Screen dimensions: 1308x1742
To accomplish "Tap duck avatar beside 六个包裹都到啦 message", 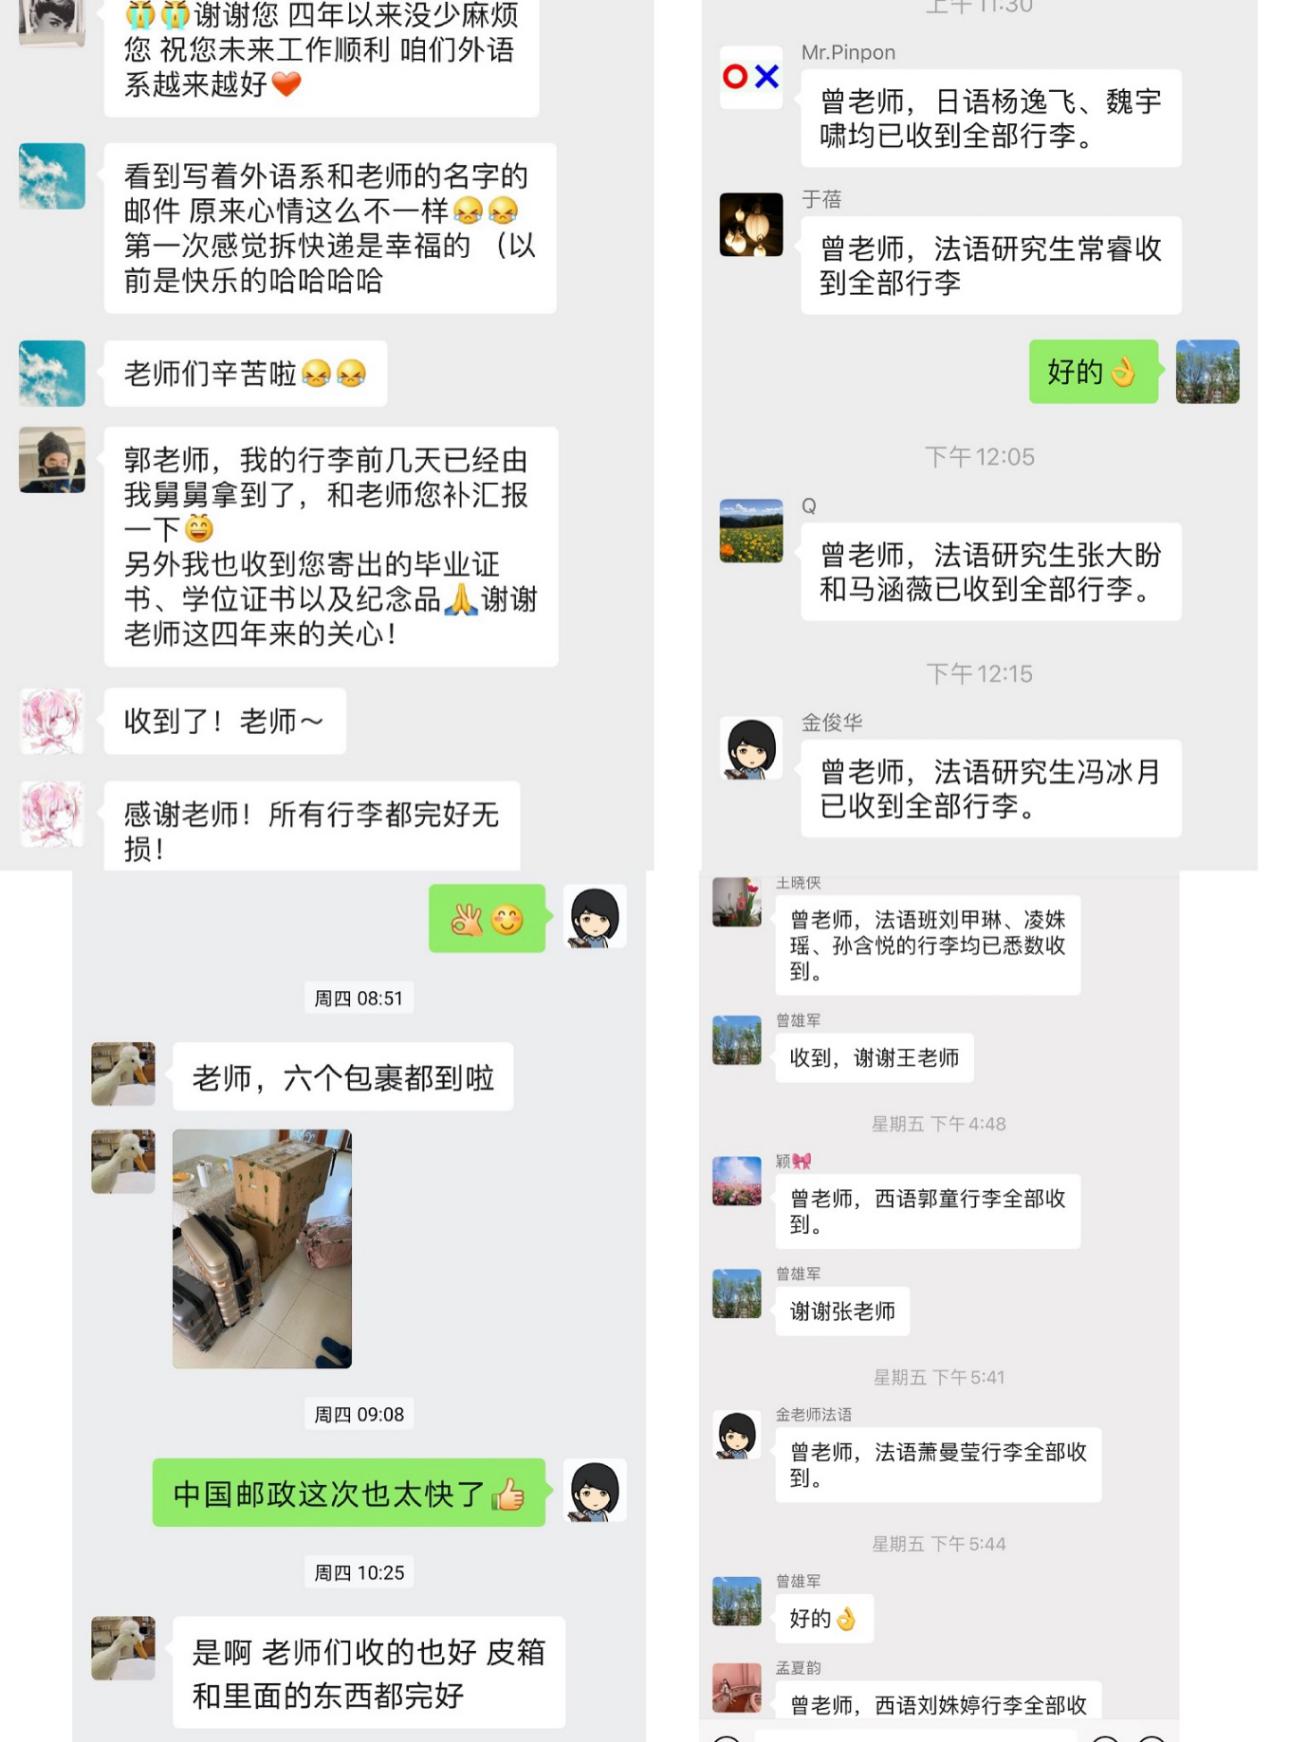I will click(x=123, y=1073).
